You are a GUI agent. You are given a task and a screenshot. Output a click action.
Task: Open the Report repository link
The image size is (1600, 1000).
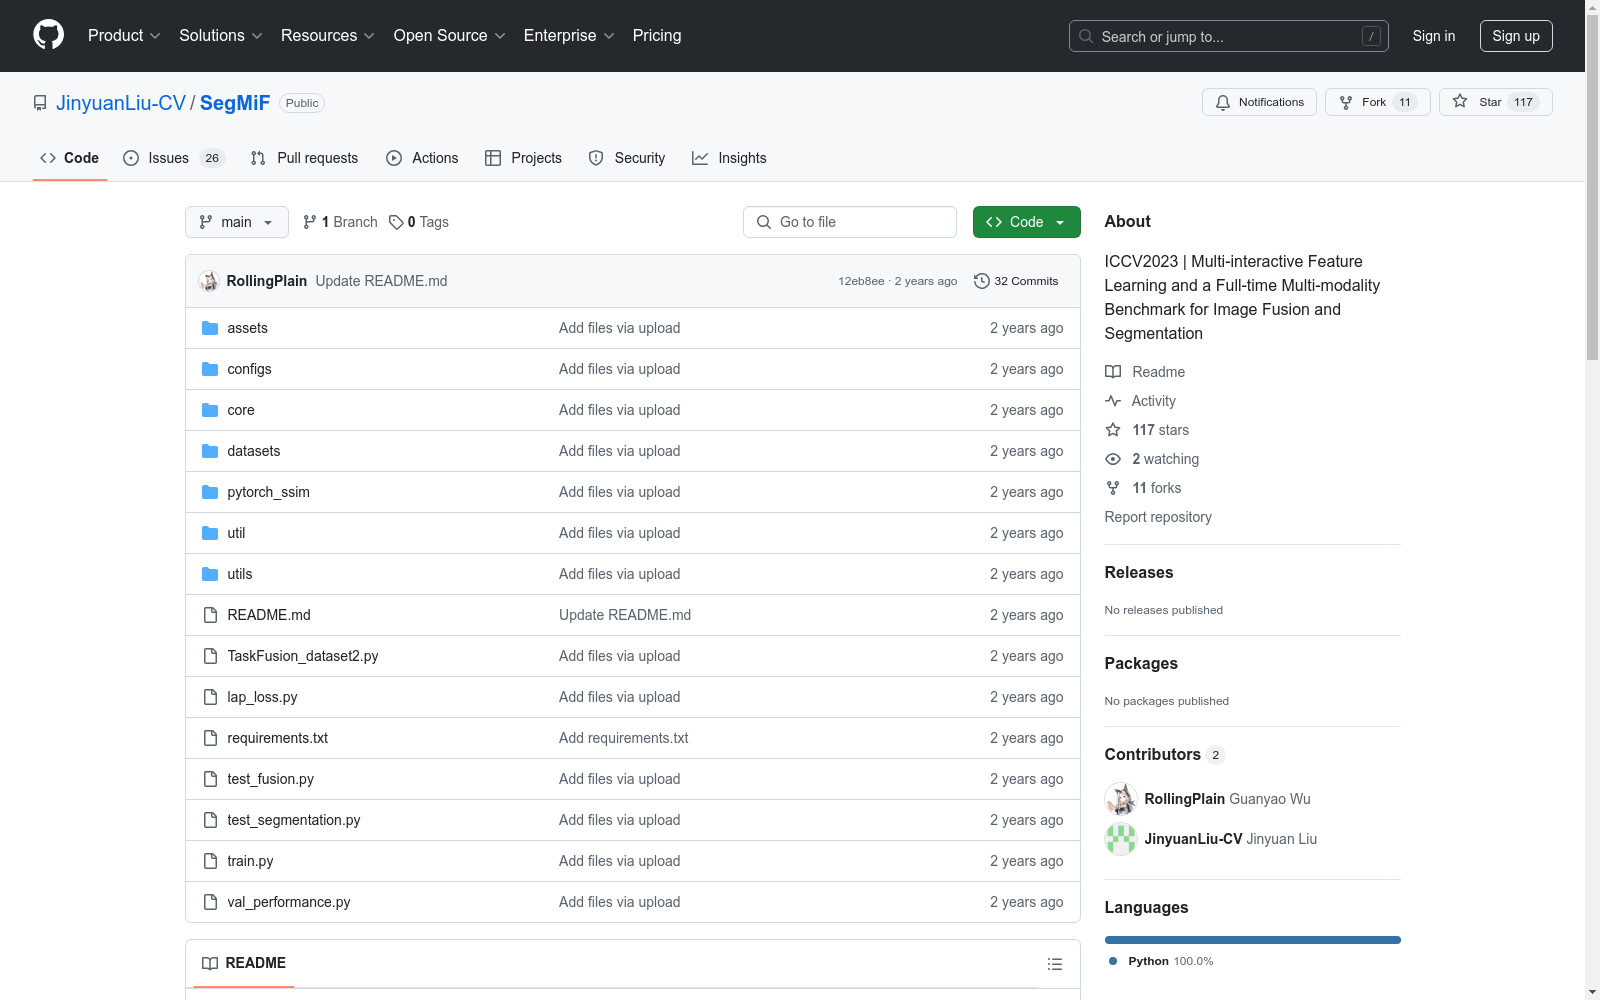point(1157,517)
